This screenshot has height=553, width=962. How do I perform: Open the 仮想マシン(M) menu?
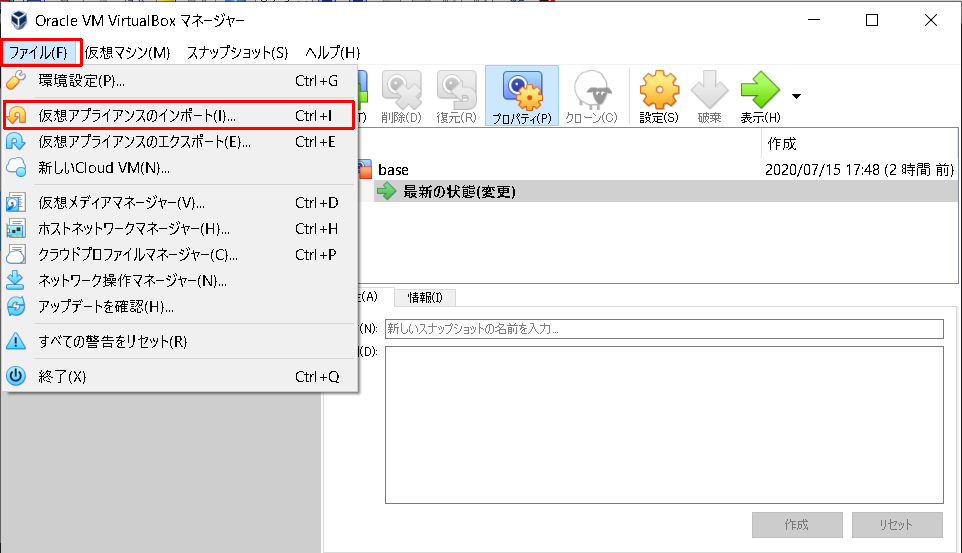click(128, 53)
